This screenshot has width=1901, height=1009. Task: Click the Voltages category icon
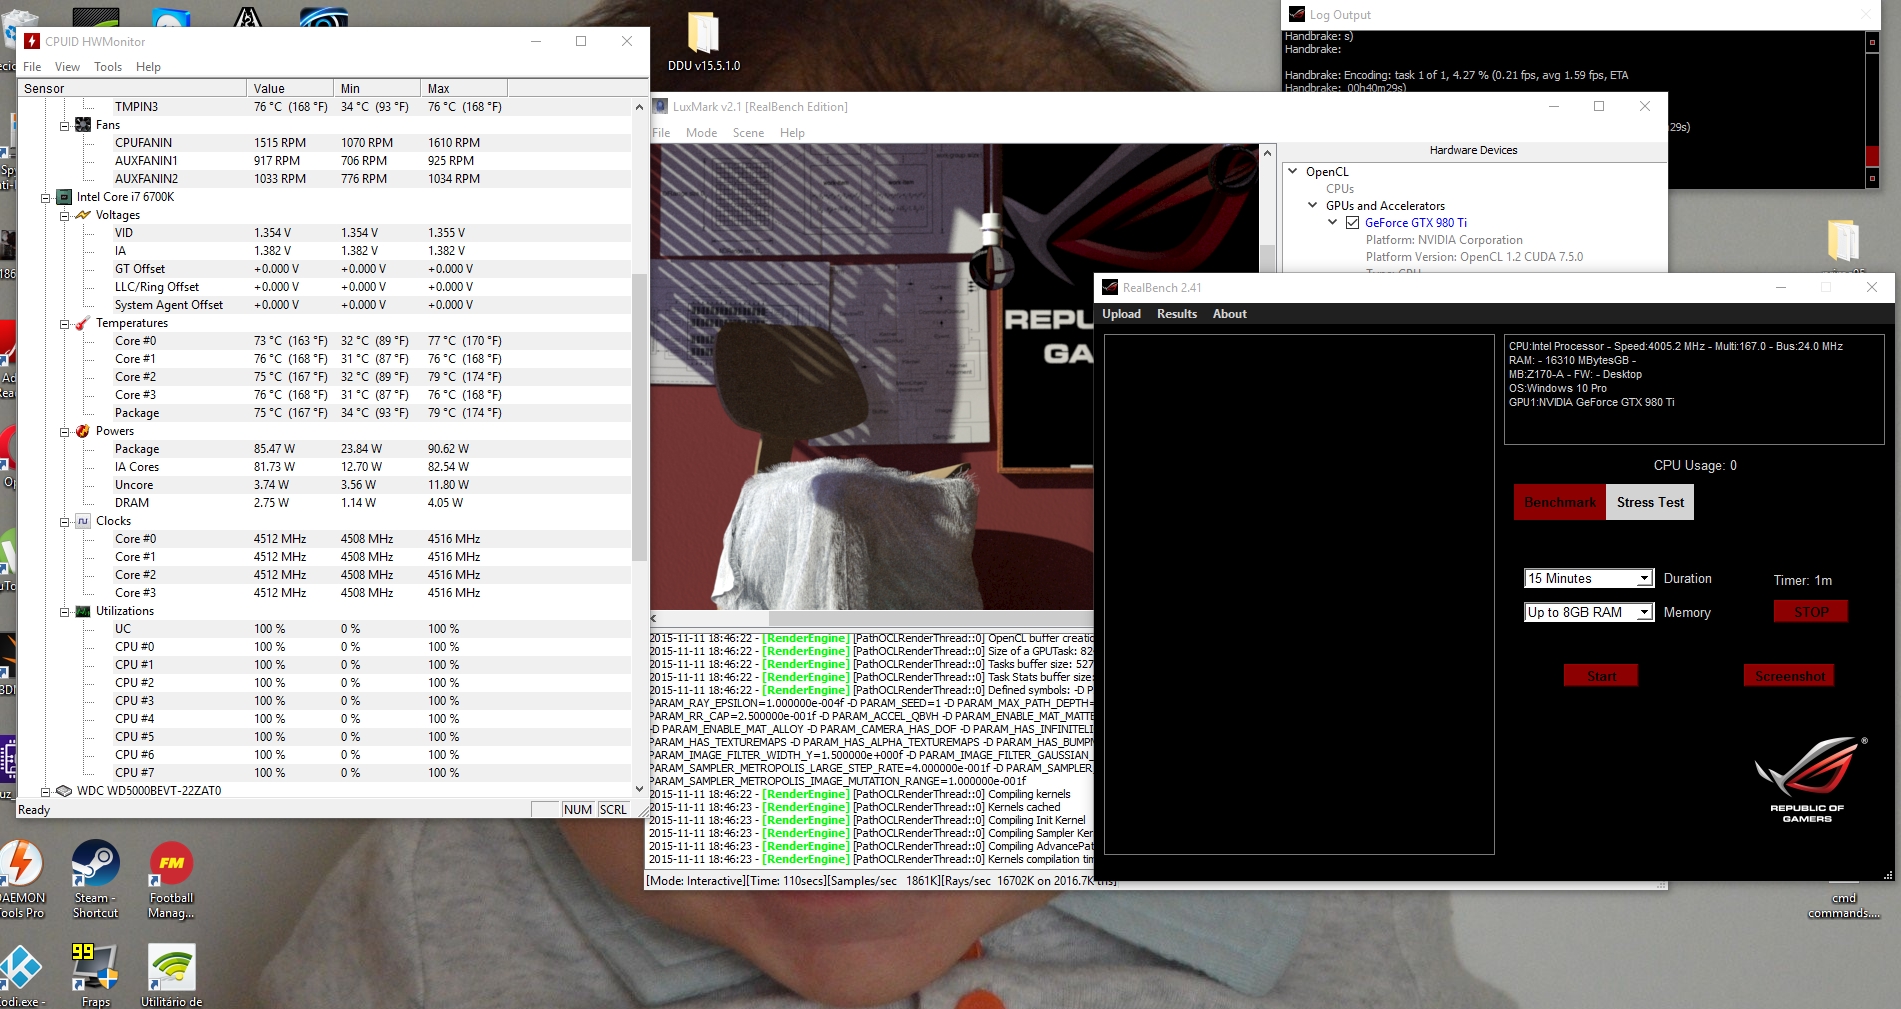pos(83,215)
